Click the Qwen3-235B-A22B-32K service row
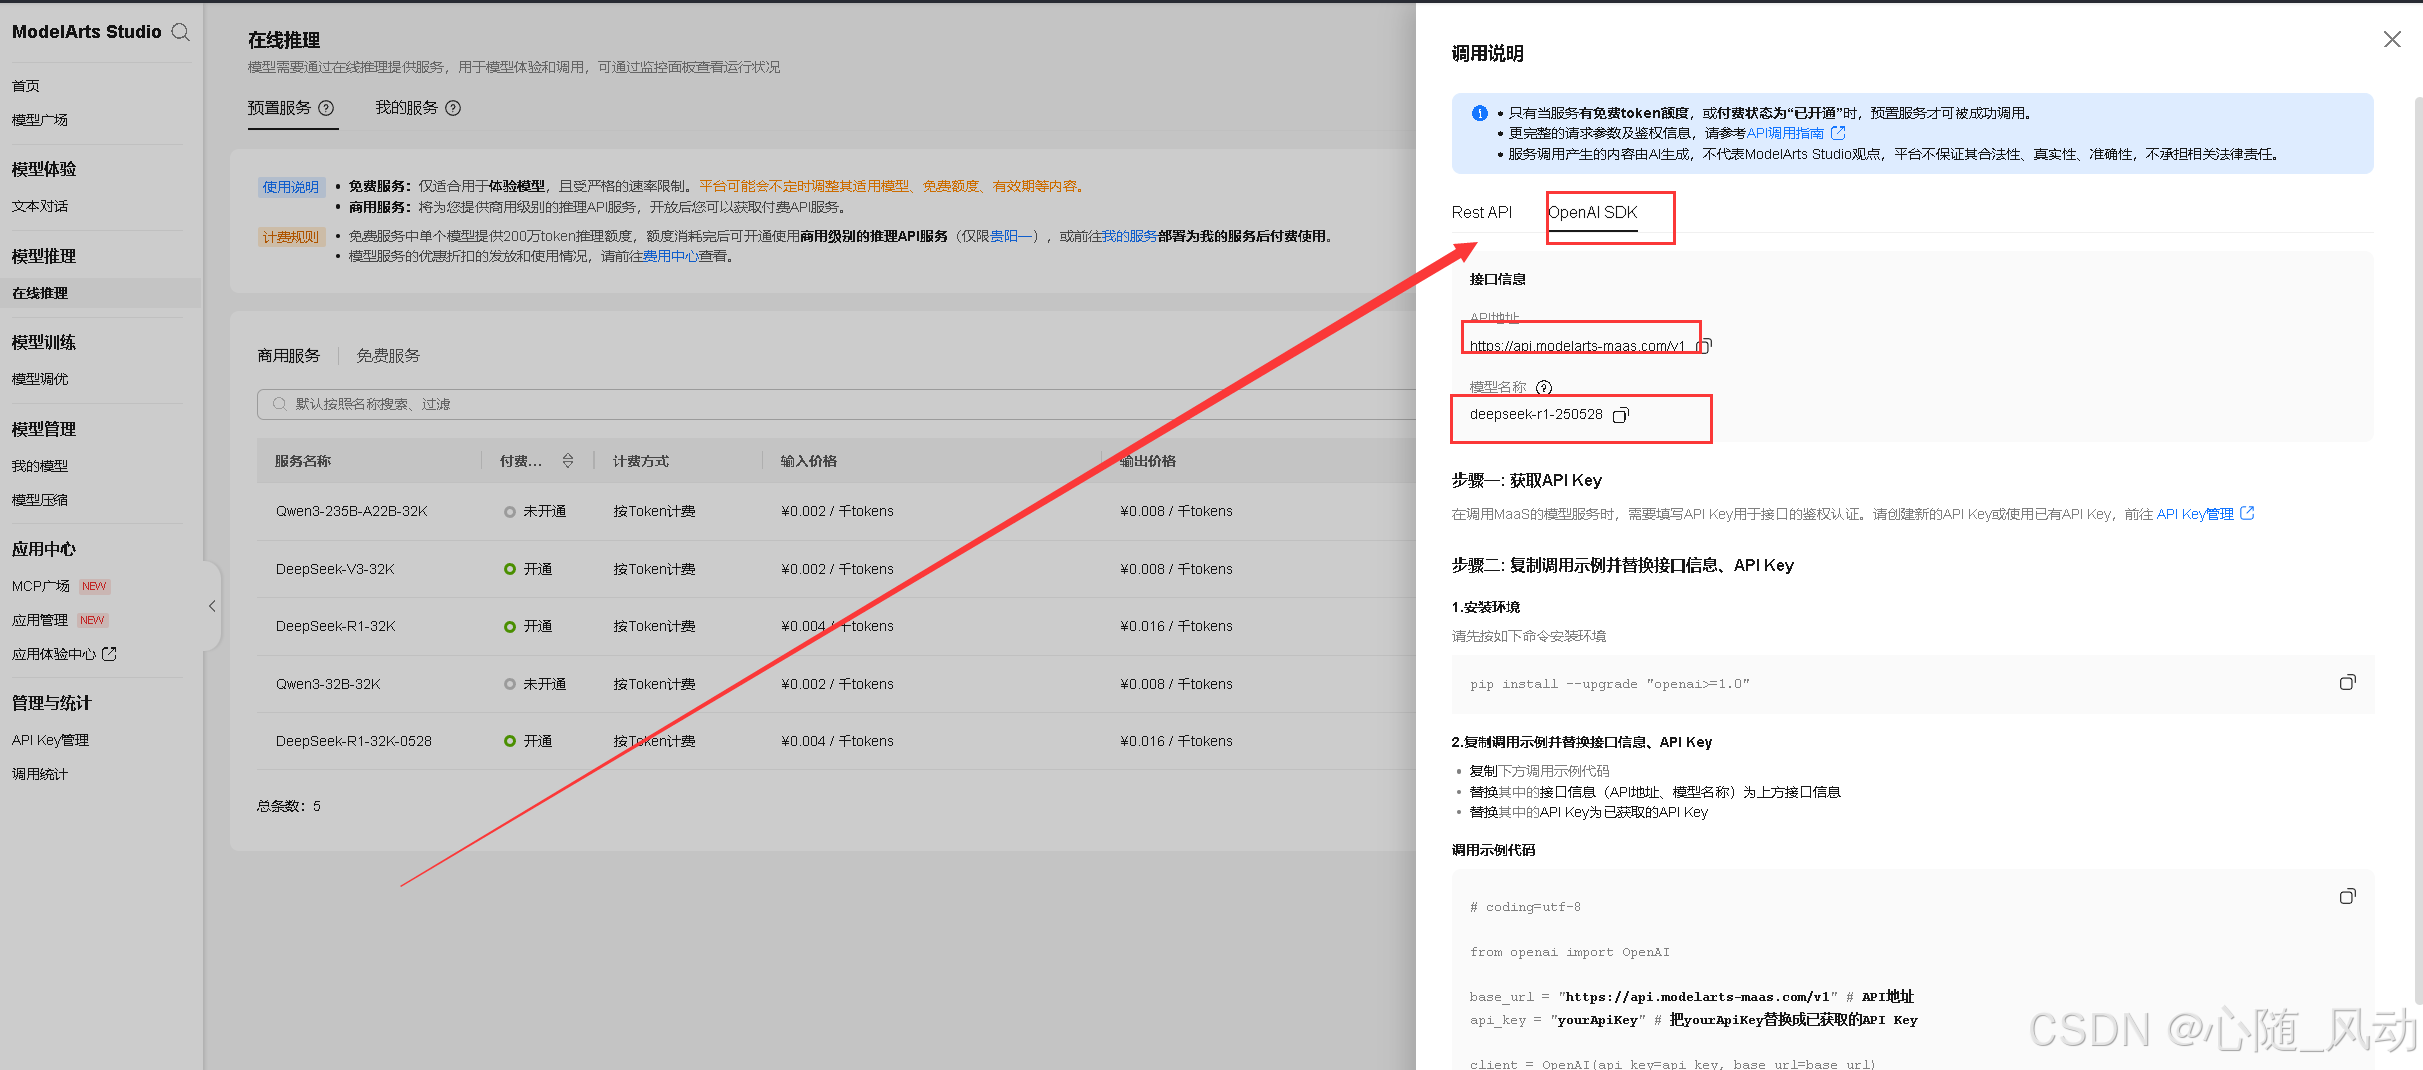The image size is (2423, 1070). (836, 511)
